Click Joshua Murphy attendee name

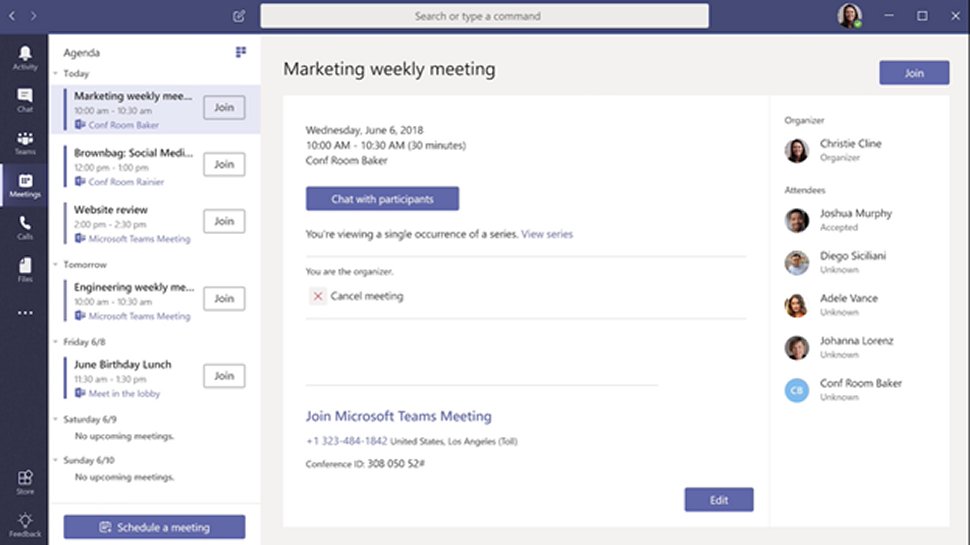point(856,213)
